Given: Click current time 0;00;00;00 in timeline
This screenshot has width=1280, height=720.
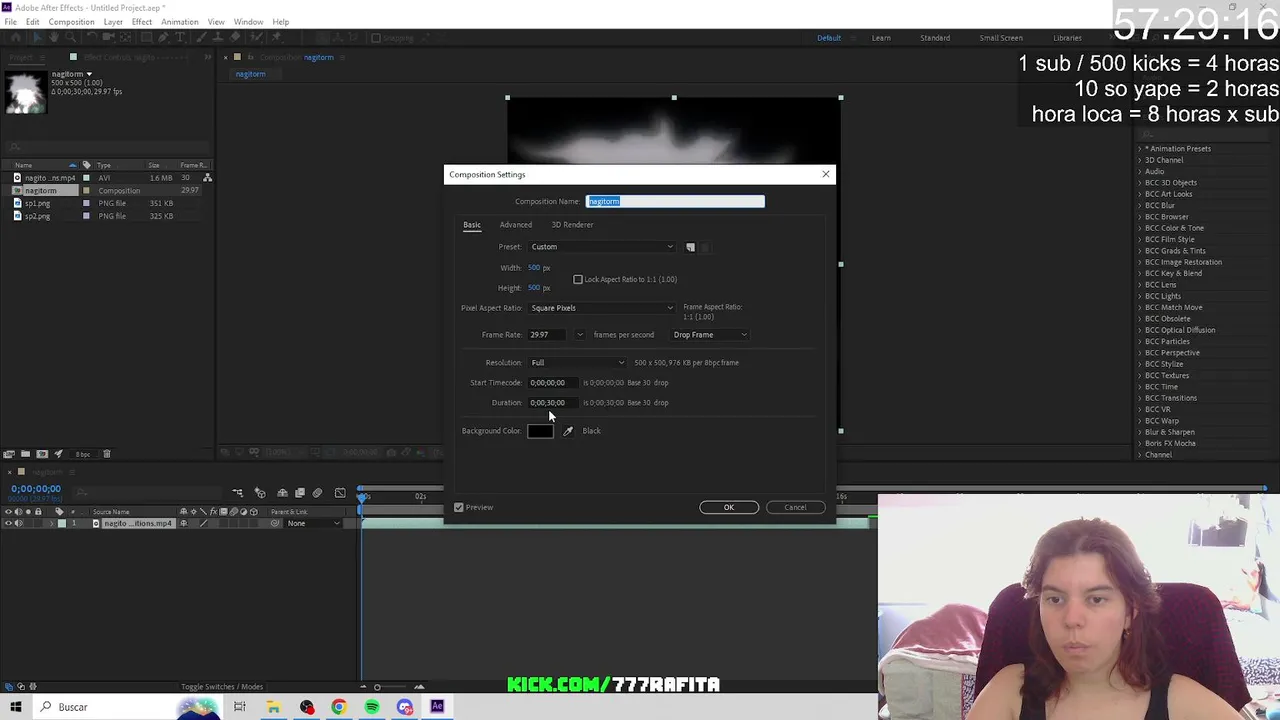Looking at the screenshot, I should click(x=36, y=489).
